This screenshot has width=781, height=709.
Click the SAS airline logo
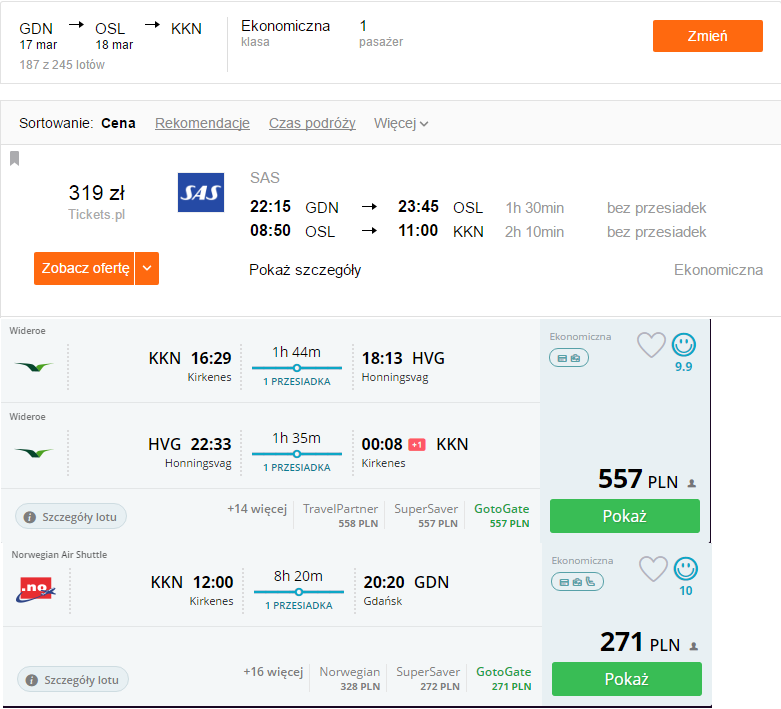coord(201,192)
